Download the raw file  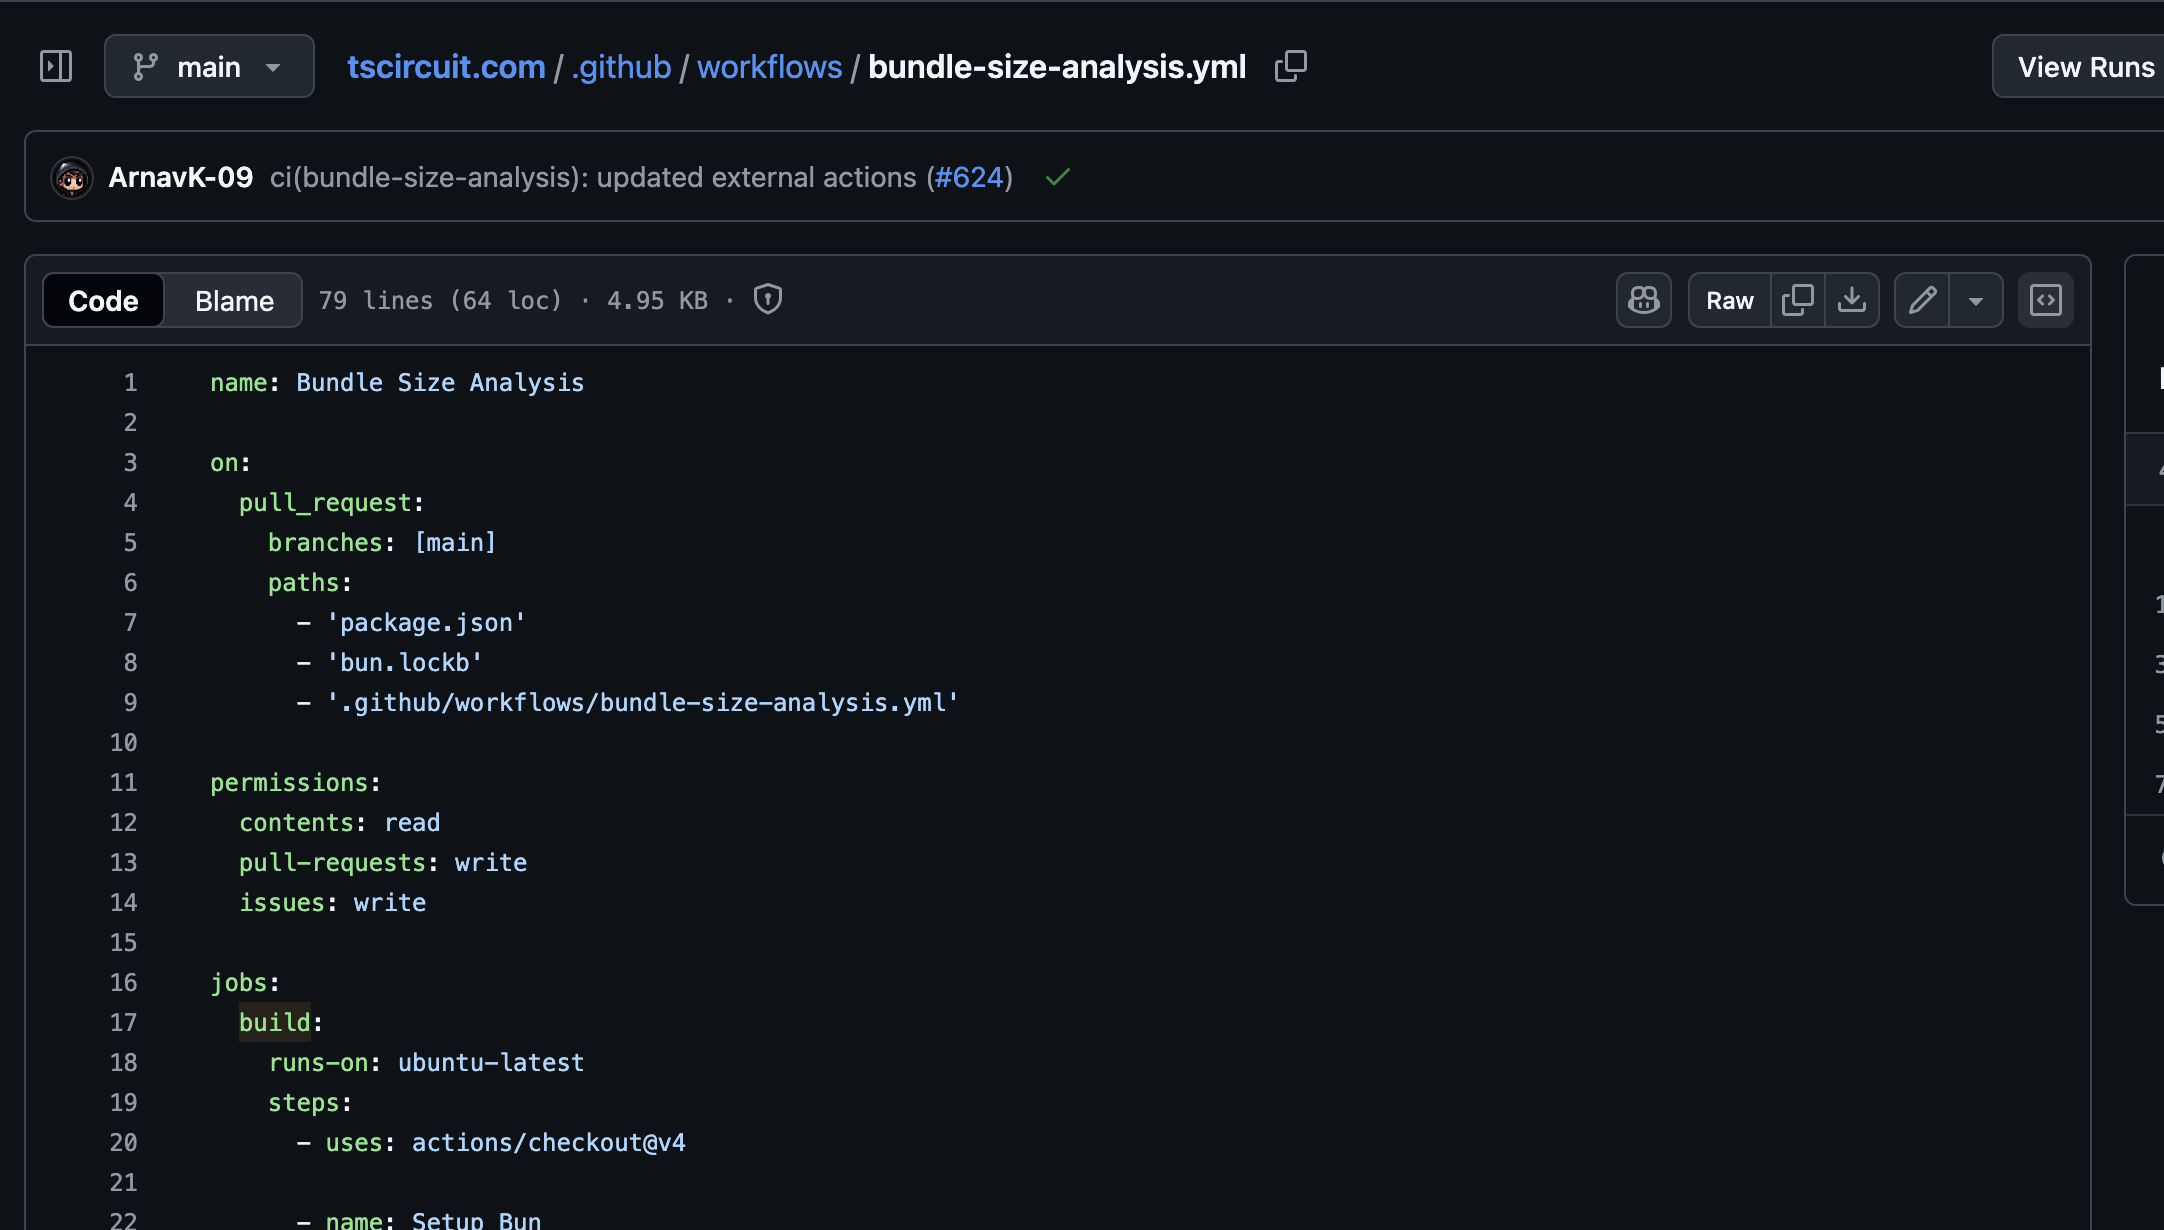coord(1852,300)
